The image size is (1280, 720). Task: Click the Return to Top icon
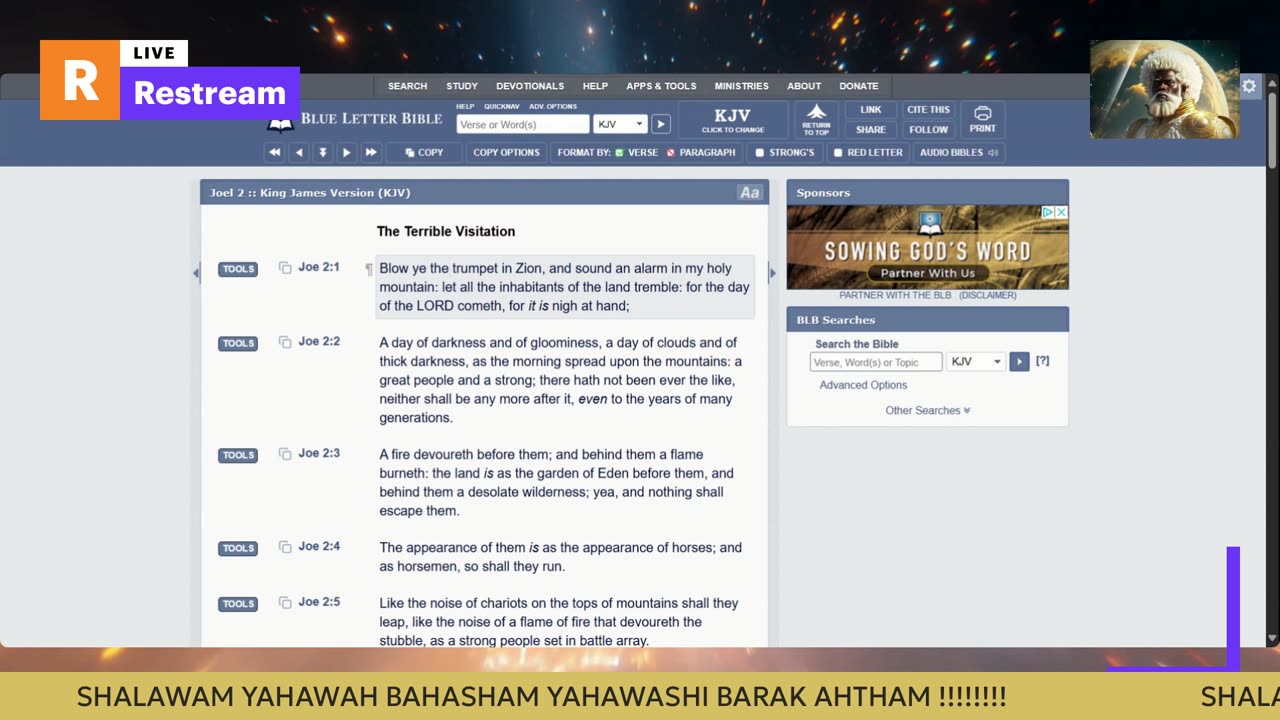816,120
